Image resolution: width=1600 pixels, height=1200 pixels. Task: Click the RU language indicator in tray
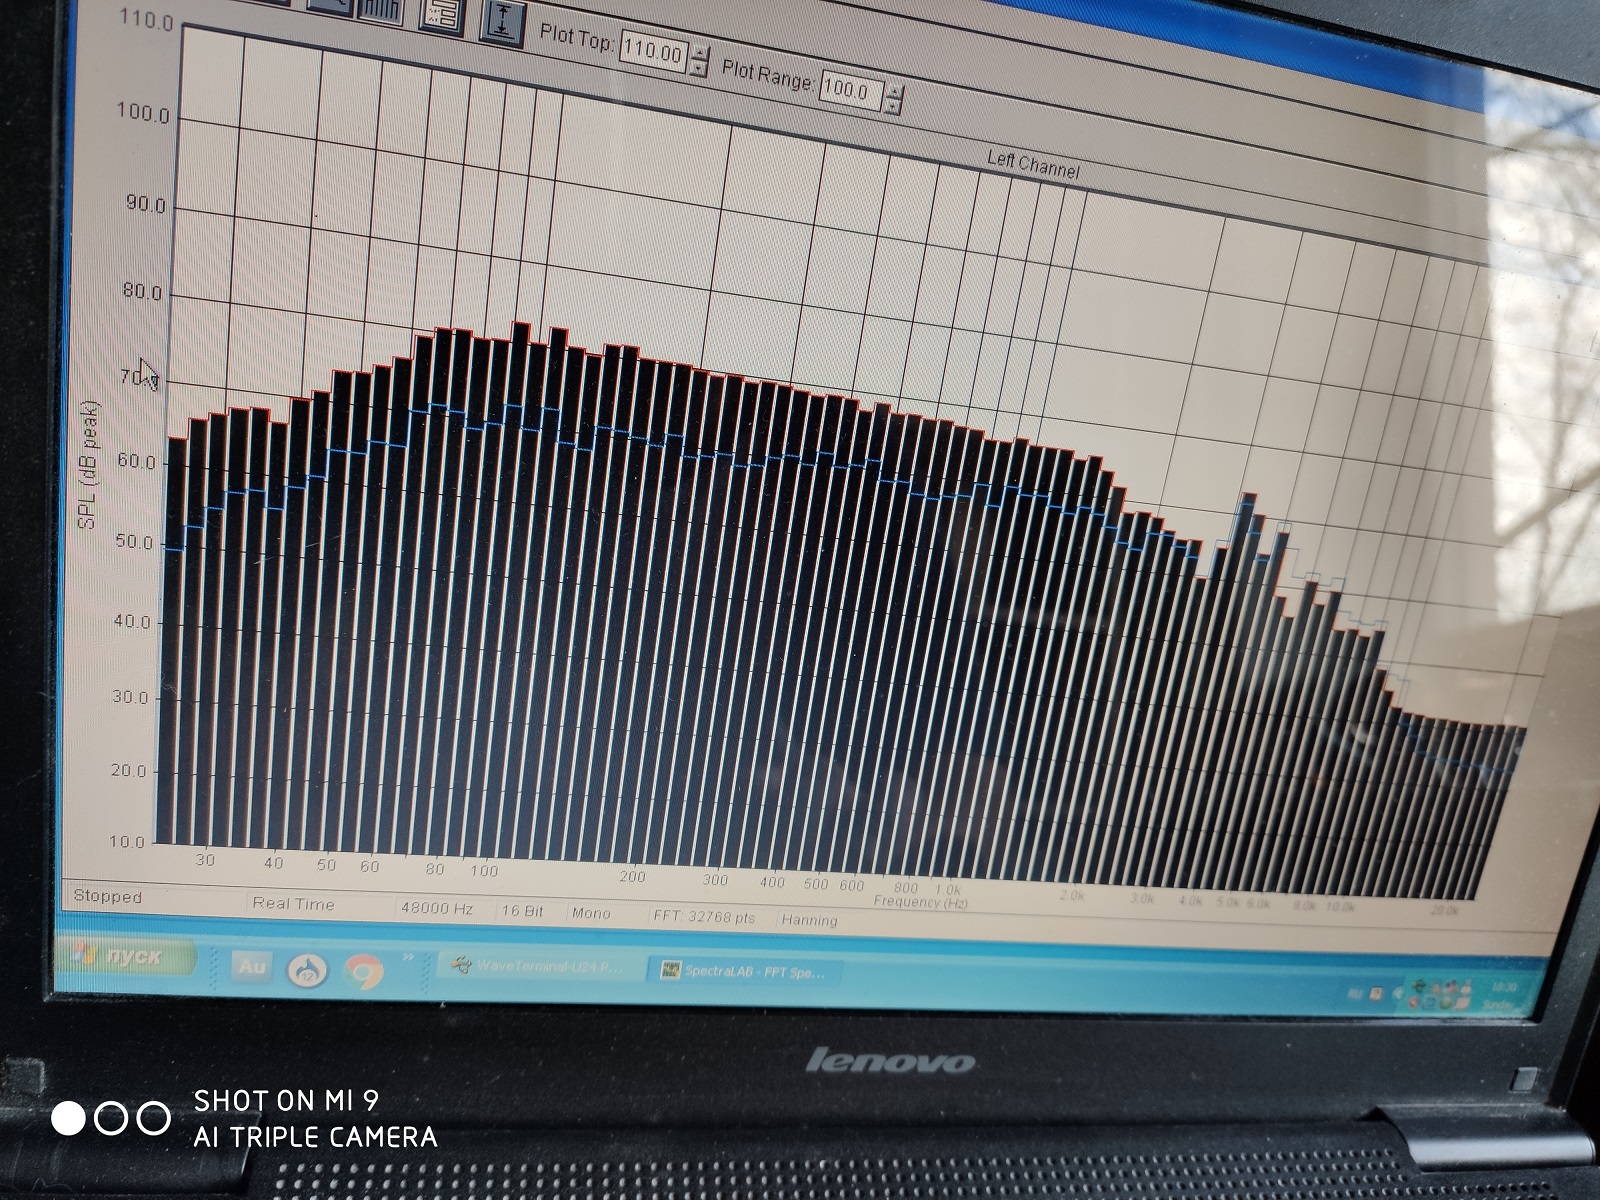[1354, 993]
